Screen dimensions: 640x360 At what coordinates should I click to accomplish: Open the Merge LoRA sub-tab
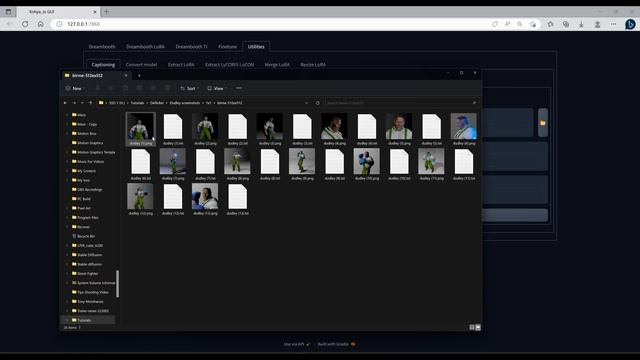277,64
